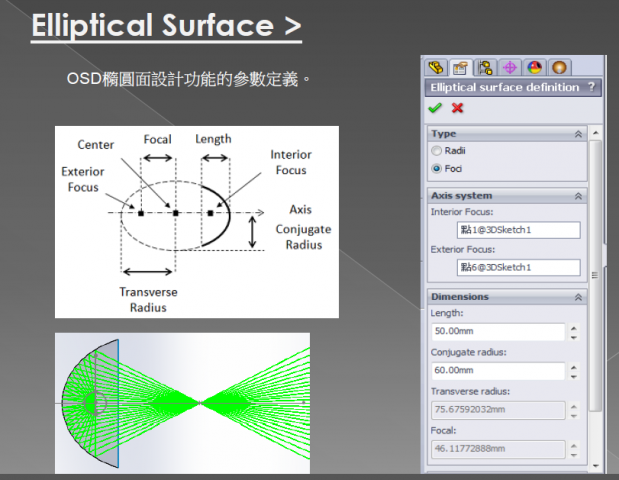Open the DisplayManager color sphere tab

point(534,68)
